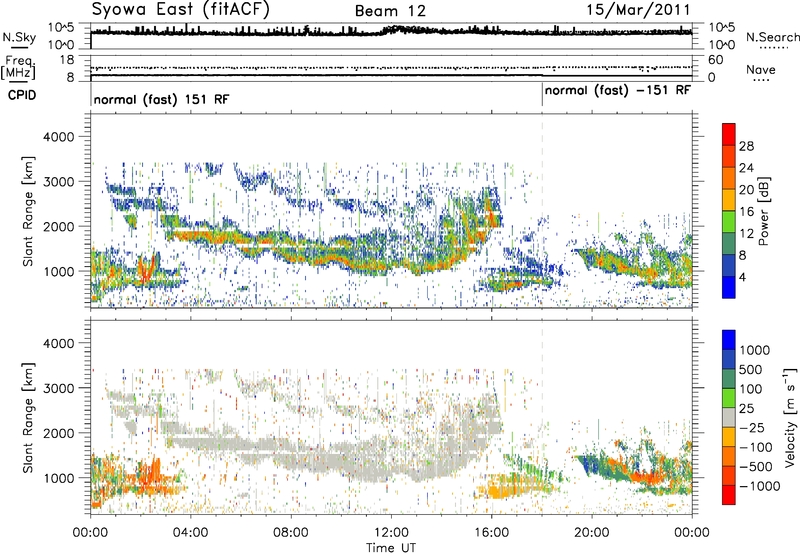This screenshot has height=554, width=800.
Task: Click the 'Power [dB]' colorbar label
Action: [x=763, y=211]
